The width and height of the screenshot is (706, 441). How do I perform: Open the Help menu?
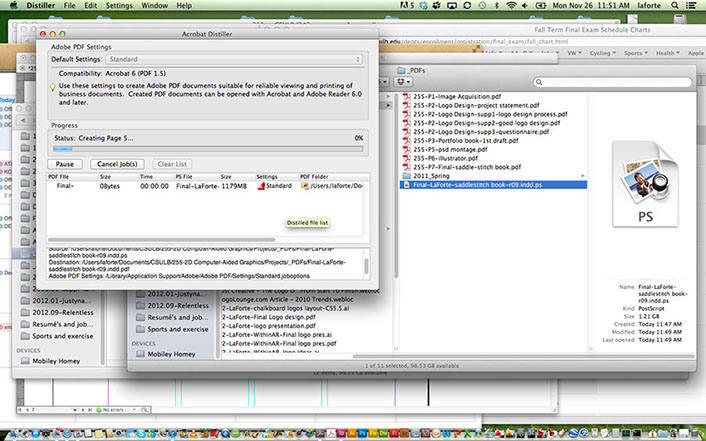pos(184,5)
